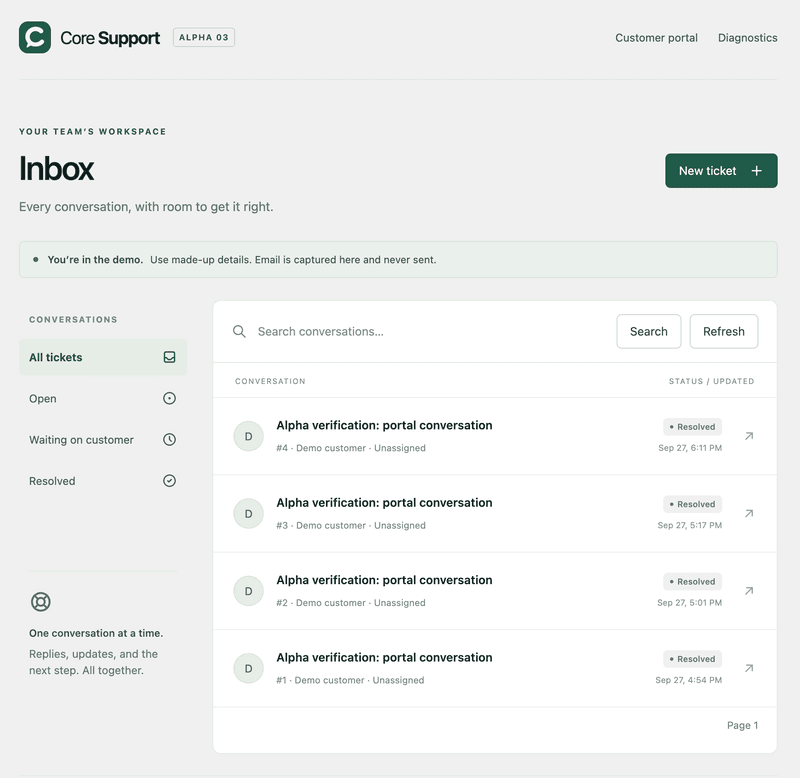This screenshot has height=778, width=800.
Task: Open ticket #4 conversation title
Action: [384, 425]
